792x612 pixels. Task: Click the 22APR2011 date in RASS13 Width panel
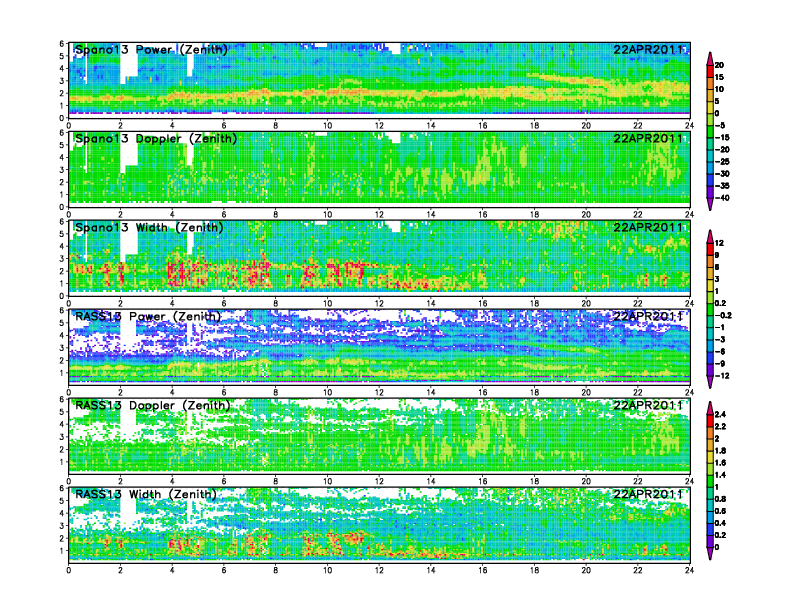(x=648, y=494)
